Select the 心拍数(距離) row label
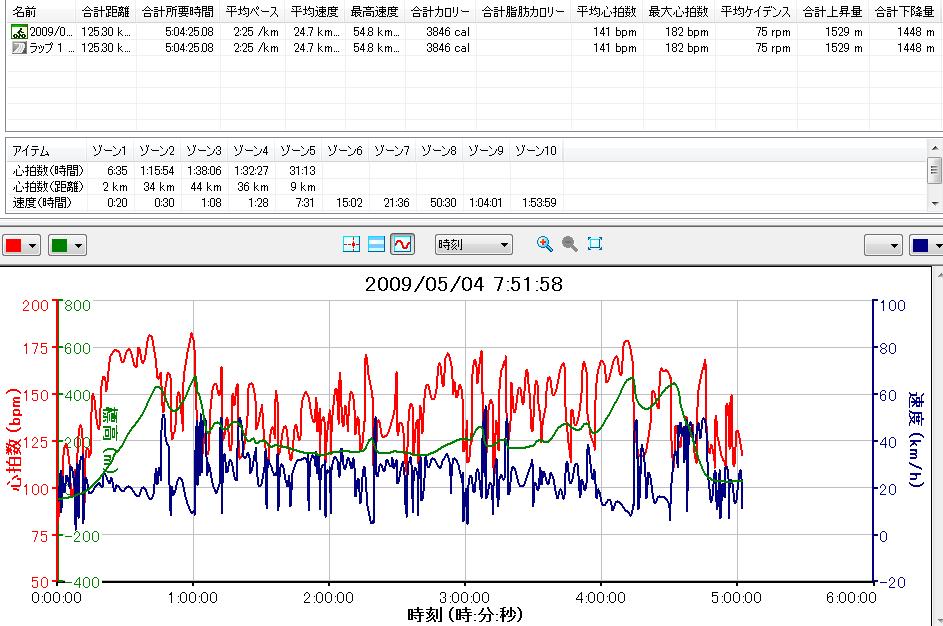Screen dimensions: 943x626 [48, 187]
